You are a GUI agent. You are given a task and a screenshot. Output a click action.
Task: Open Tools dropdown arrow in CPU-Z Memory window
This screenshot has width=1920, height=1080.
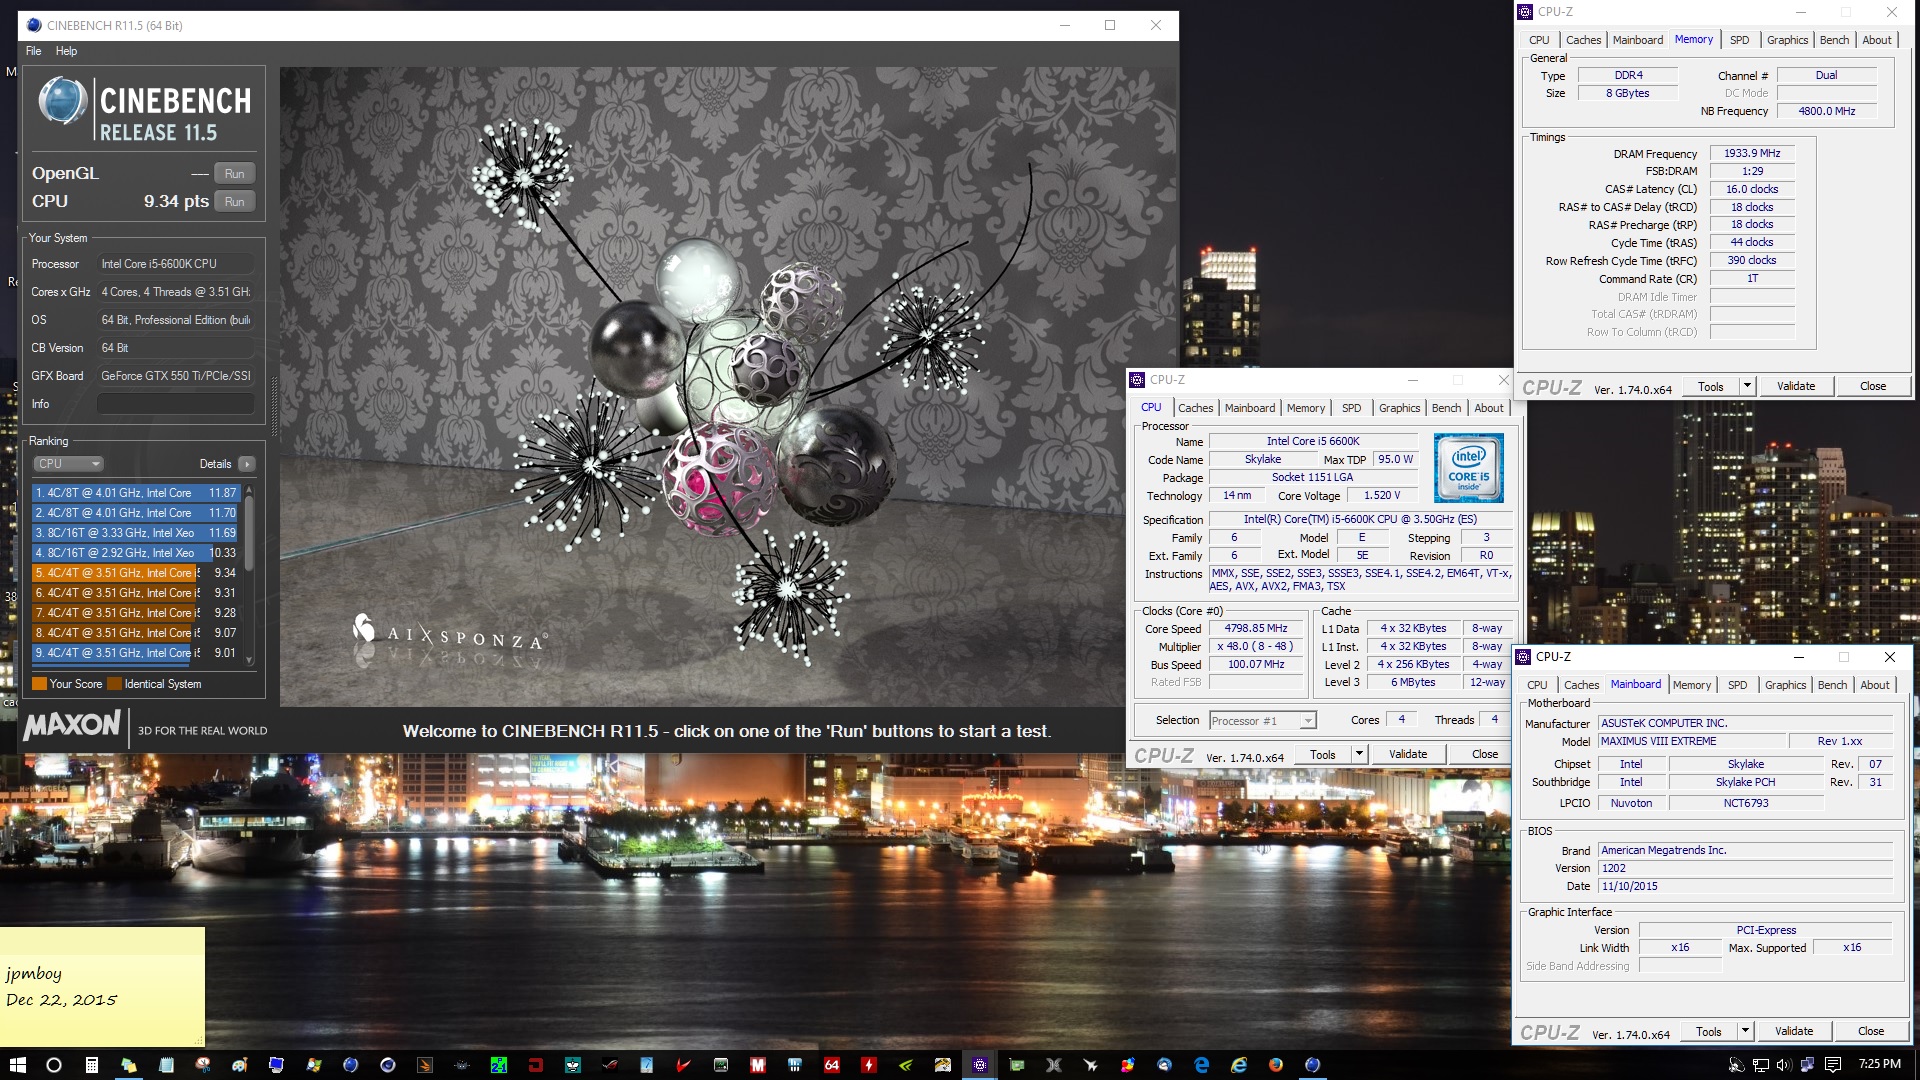[1746, 386]
